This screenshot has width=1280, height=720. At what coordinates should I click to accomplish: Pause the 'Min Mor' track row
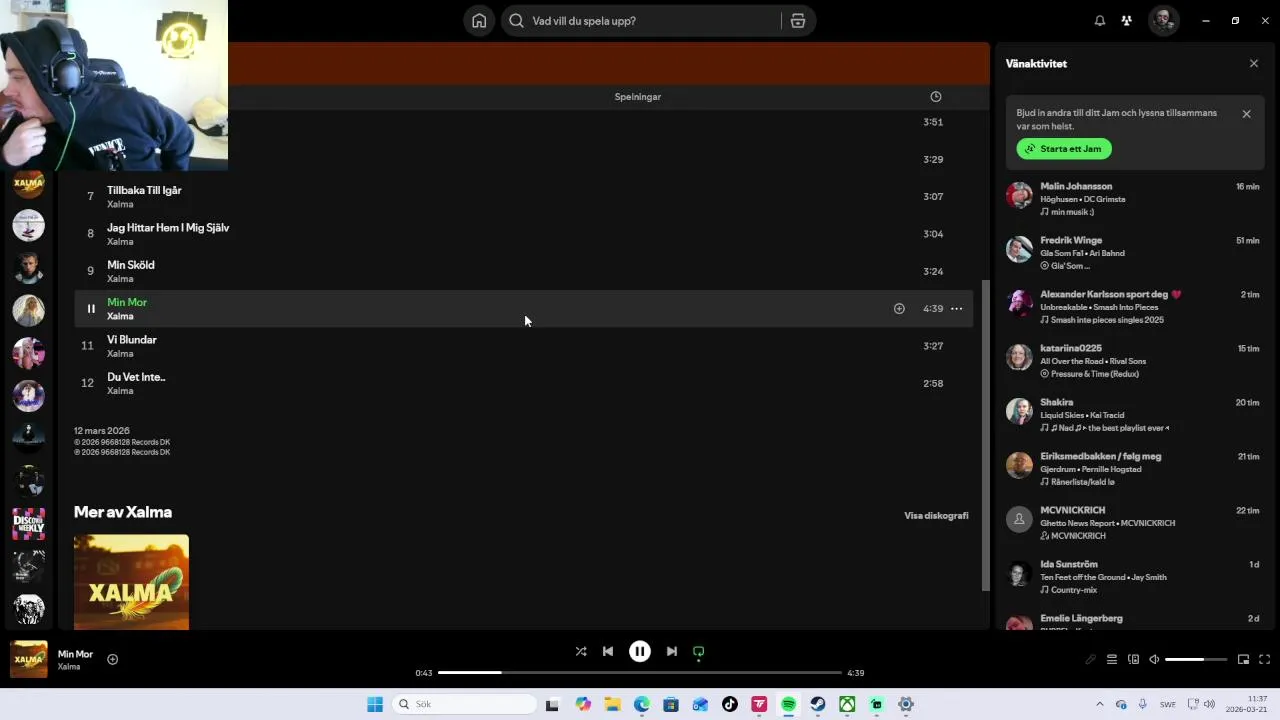91,309
